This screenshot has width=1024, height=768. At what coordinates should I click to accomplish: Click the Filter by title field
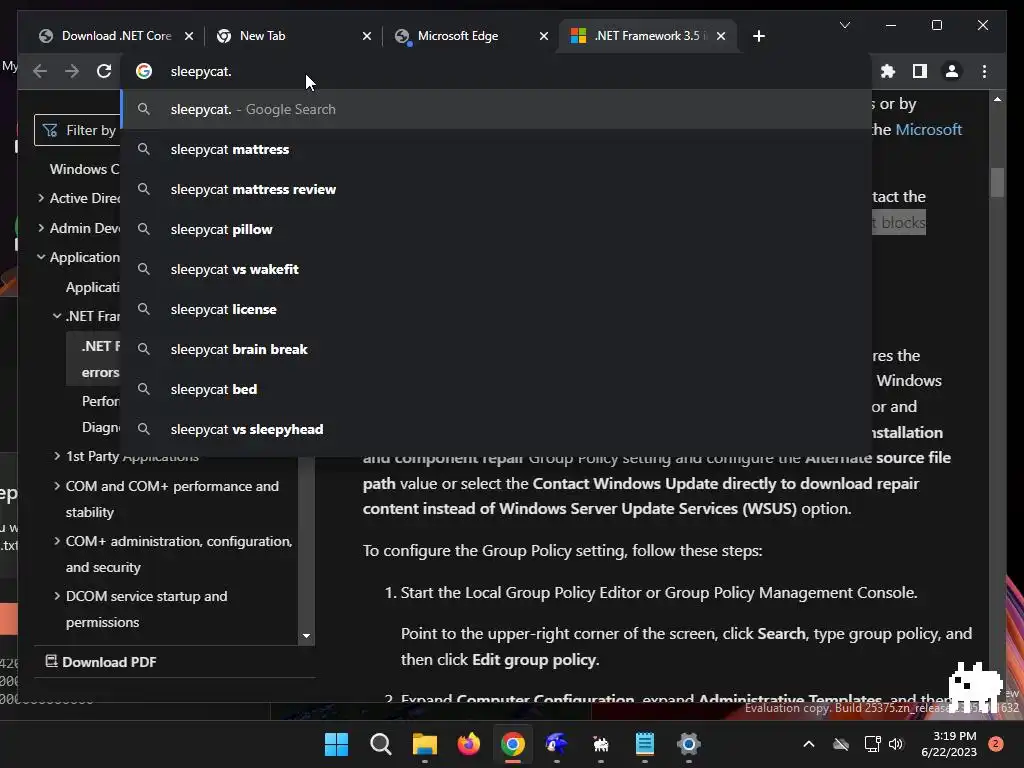[78, 130]
